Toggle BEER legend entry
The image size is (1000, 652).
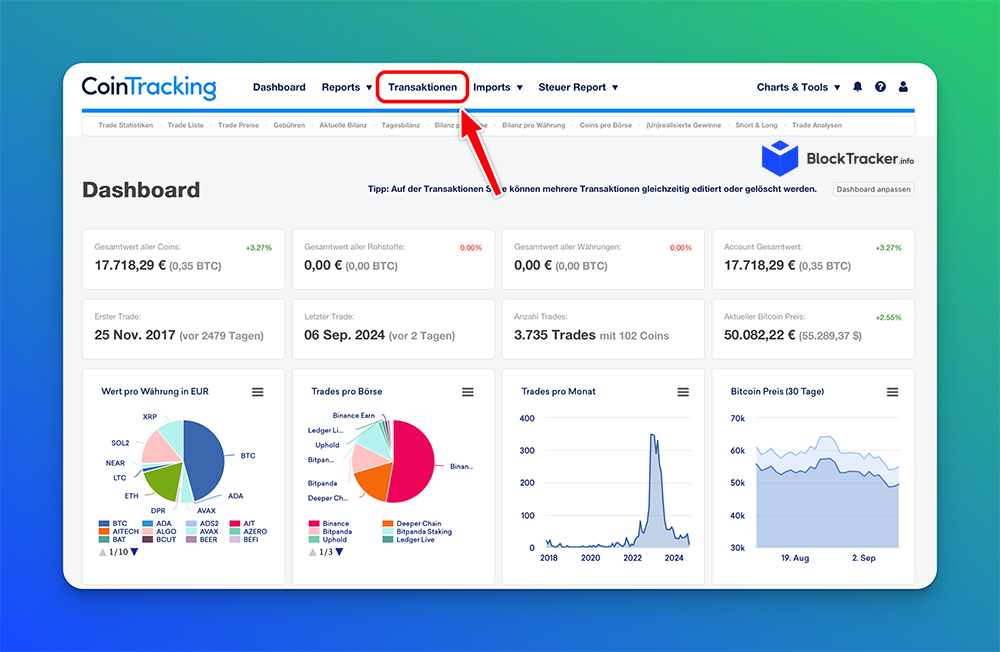pyautogui.click(x=202, y=540)
